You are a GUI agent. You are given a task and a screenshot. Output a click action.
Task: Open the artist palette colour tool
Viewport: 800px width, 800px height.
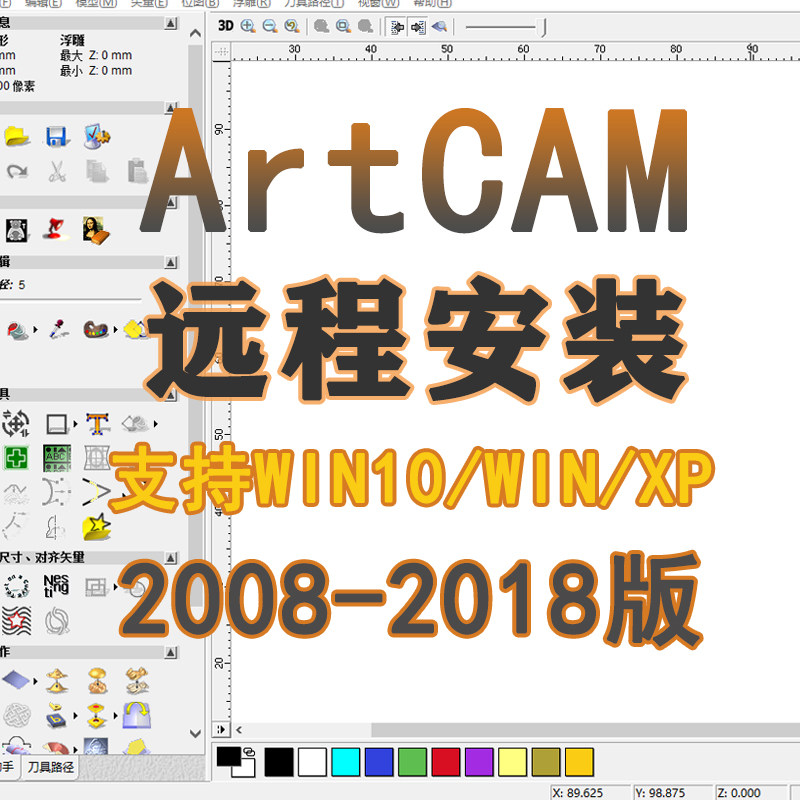click(96, 330)
